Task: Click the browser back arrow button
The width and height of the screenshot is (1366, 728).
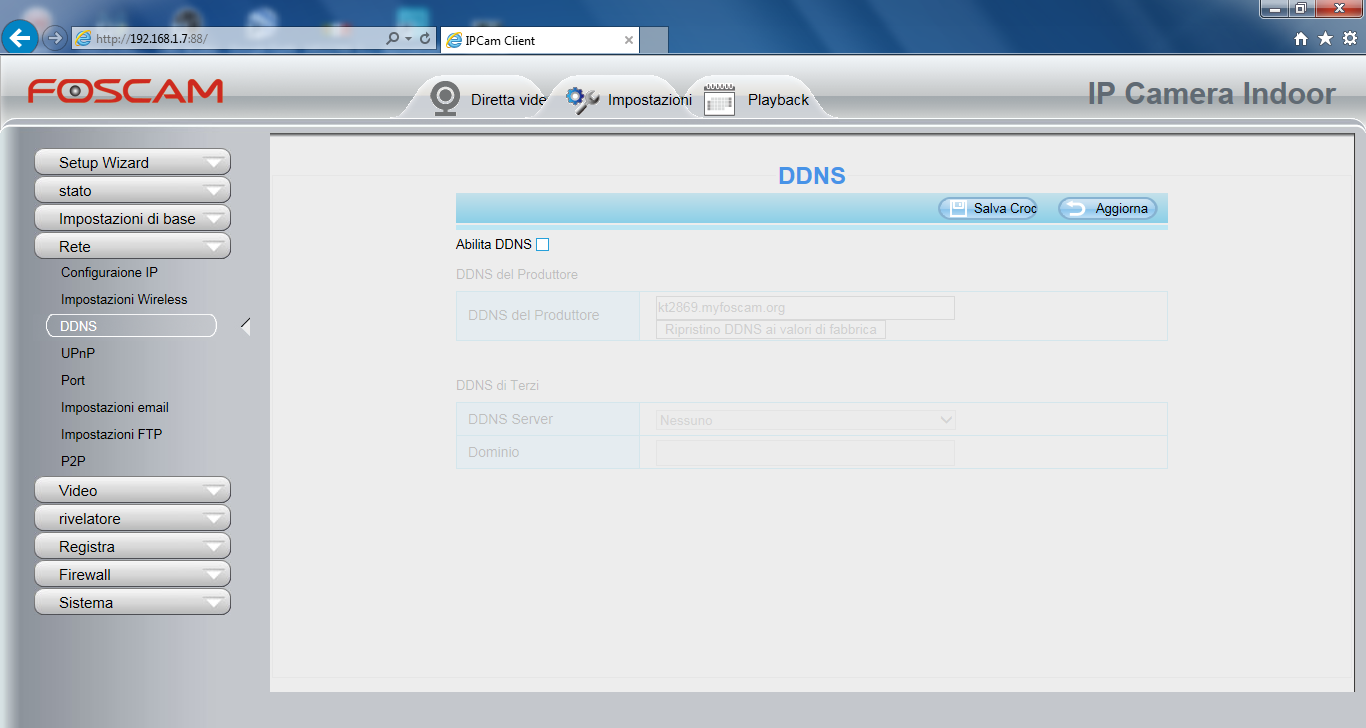Action: pyautogui.click(x=20, y=38)
